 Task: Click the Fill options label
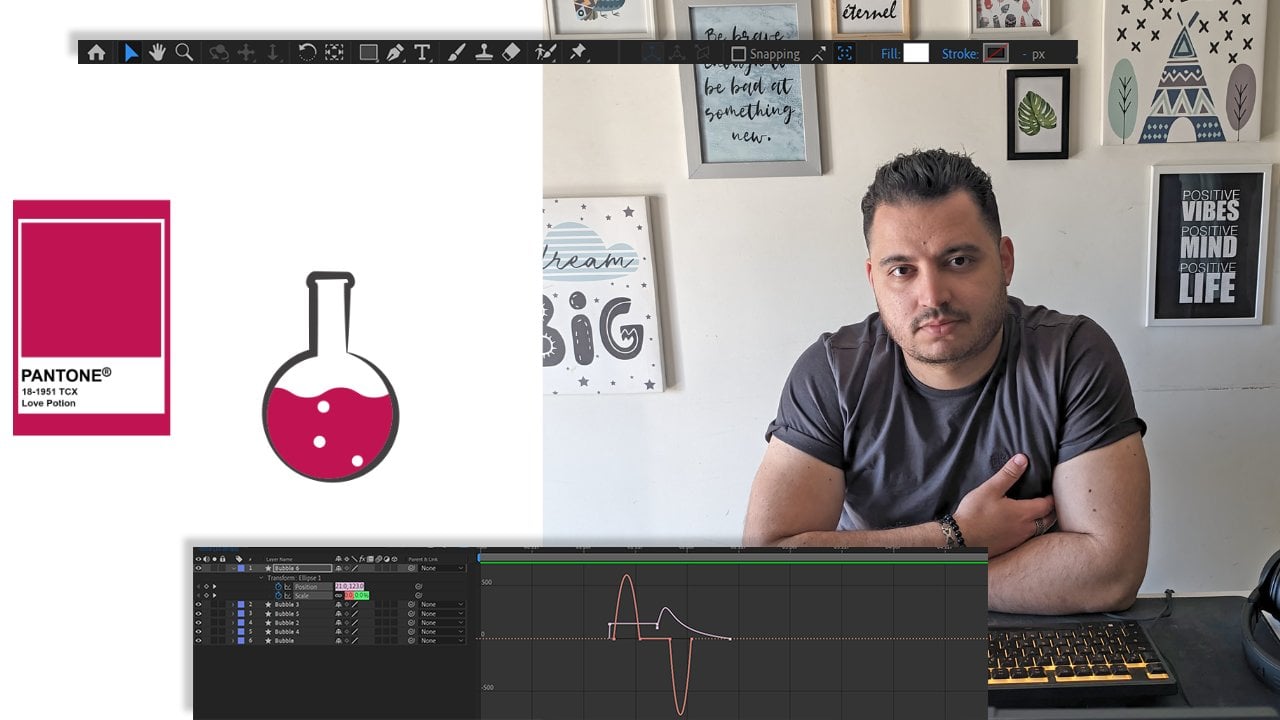coord(890,54)
